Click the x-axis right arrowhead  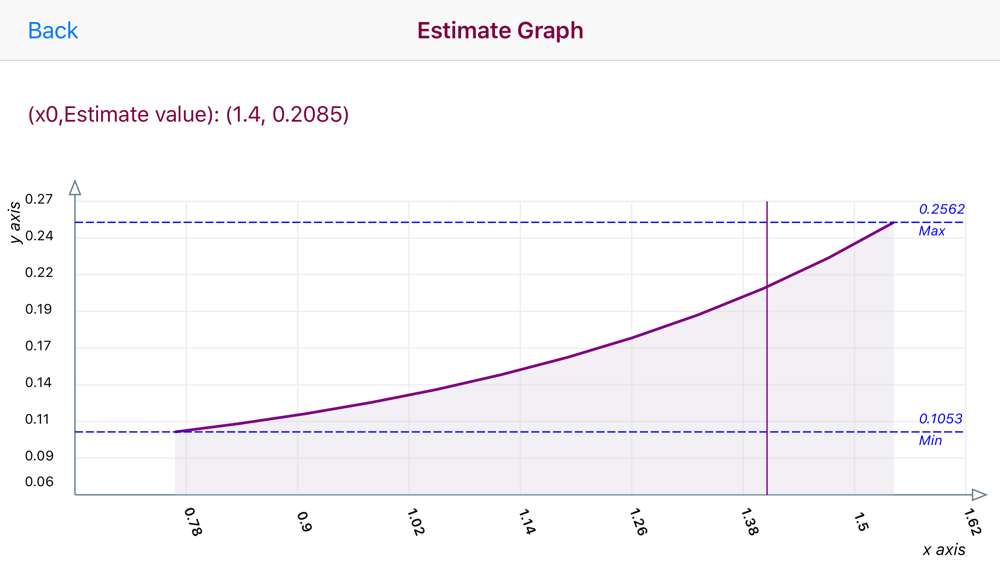coord(979,495)
